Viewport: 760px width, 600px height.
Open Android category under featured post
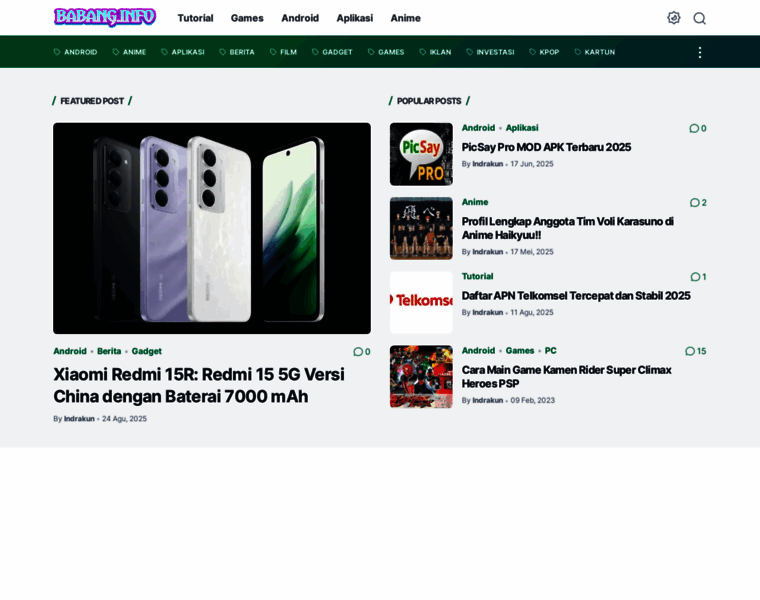(70, 351)
